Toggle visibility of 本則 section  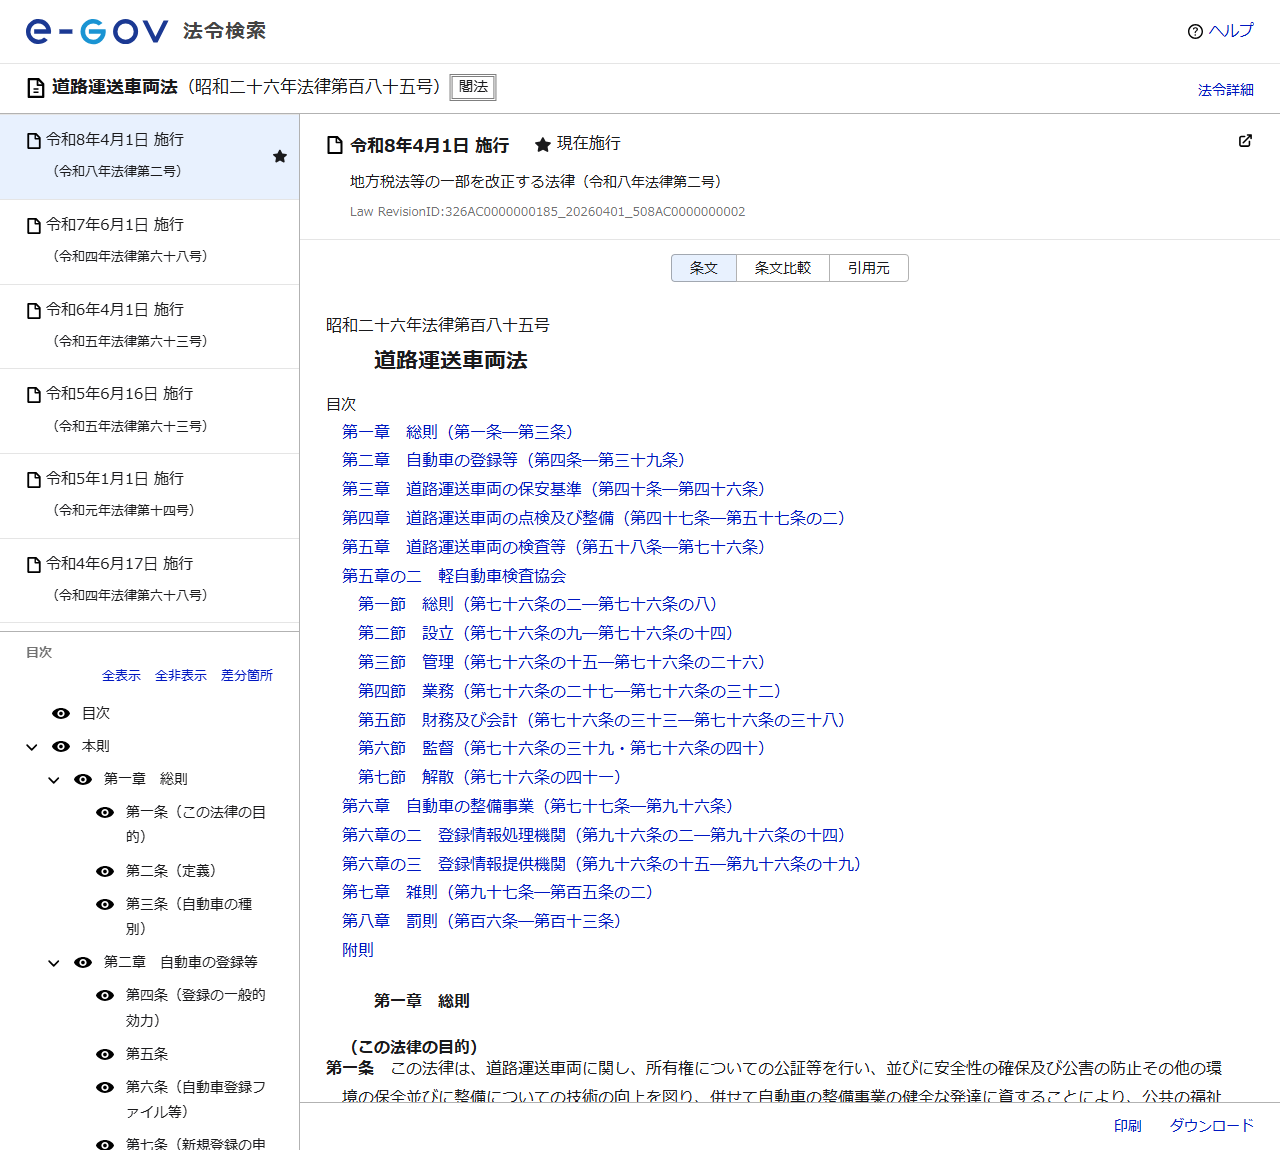[x=61, y=746]
